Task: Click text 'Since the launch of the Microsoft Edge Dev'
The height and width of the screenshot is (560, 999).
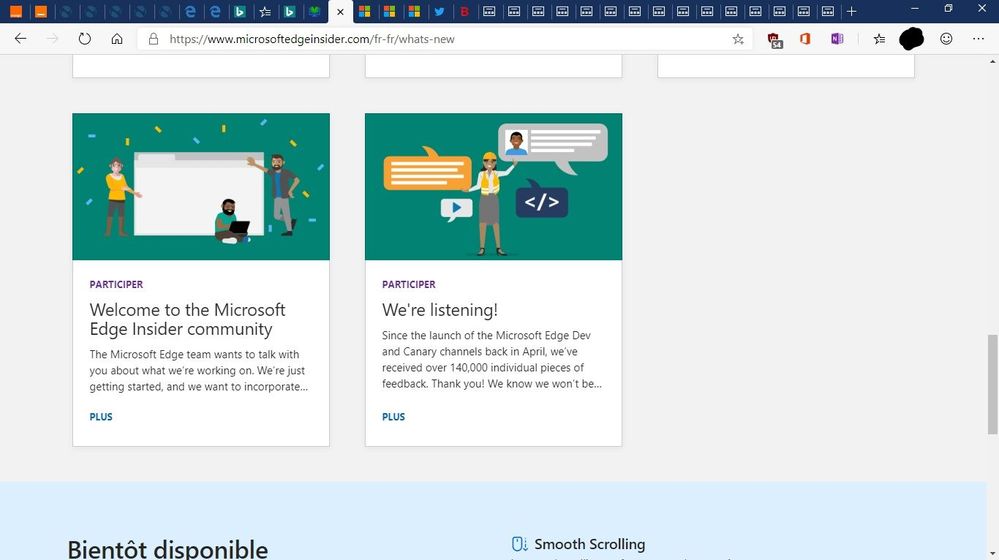Action: (x=486, y=335)
